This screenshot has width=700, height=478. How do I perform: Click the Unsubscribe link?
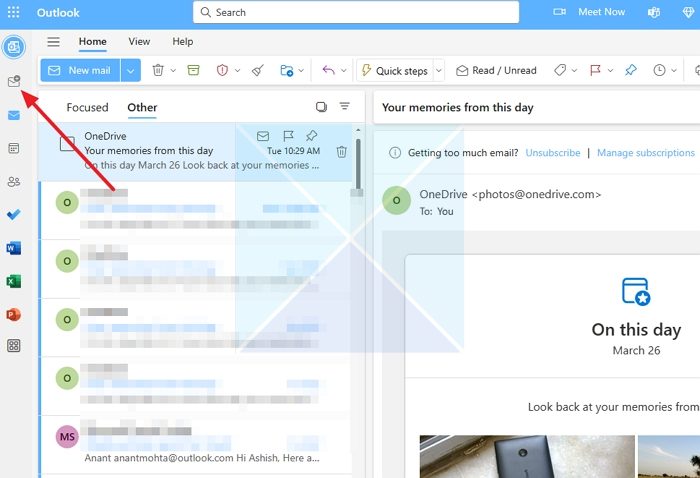[553, 153]
